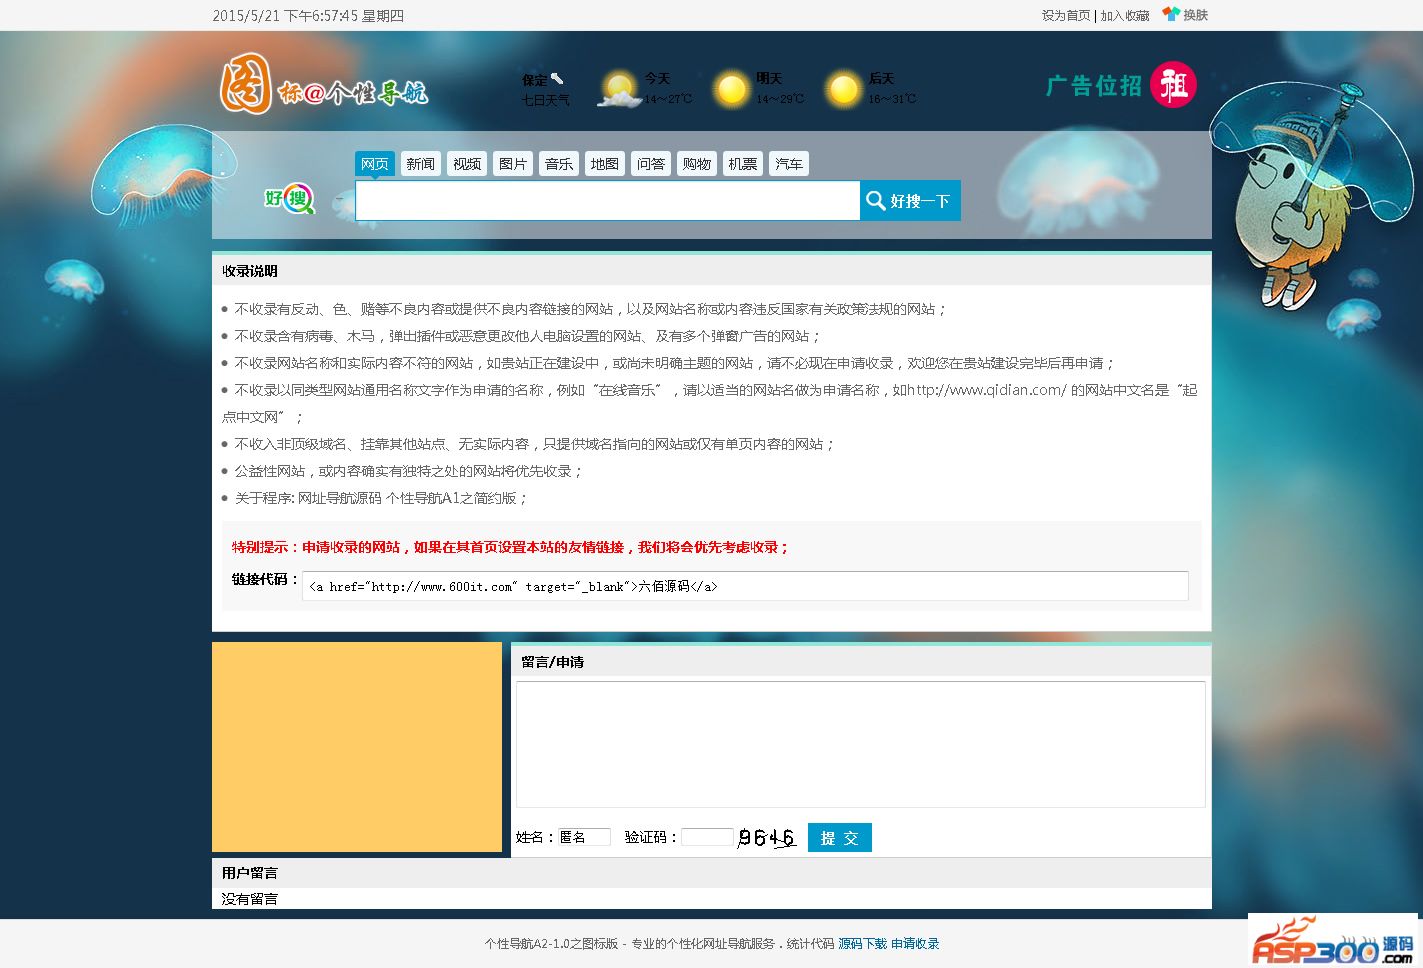Click the orange ad placeholder block
The height and width of the screenshot is (968, 1423).
[x=357, y=747]
